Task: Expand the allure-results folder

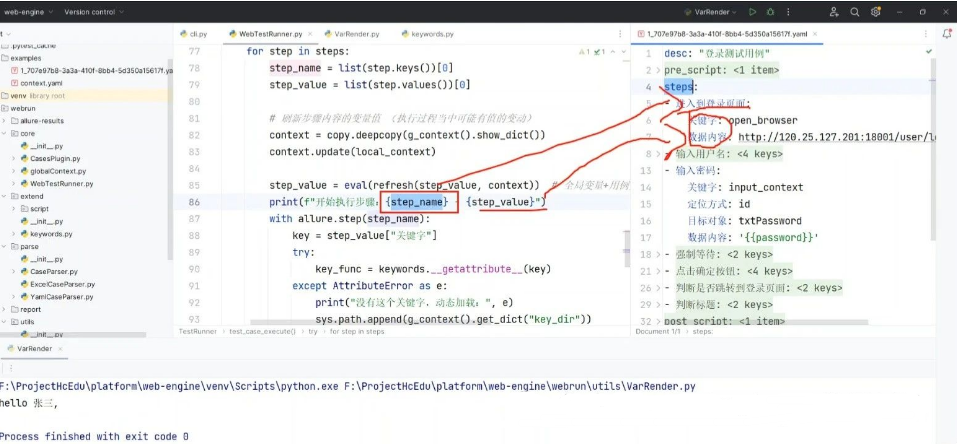Action: (x=4, y=121)
